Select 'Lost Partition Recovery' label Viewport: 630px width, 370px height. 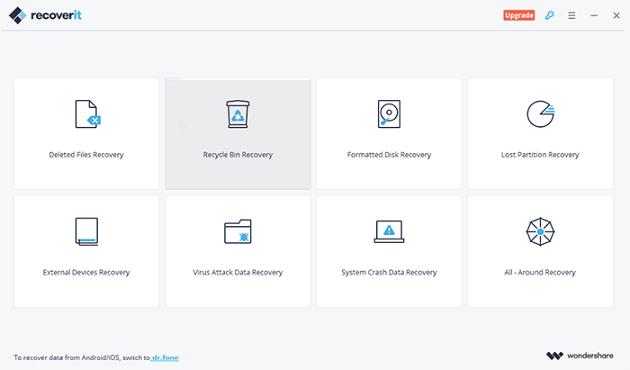[x=540, y=155]
